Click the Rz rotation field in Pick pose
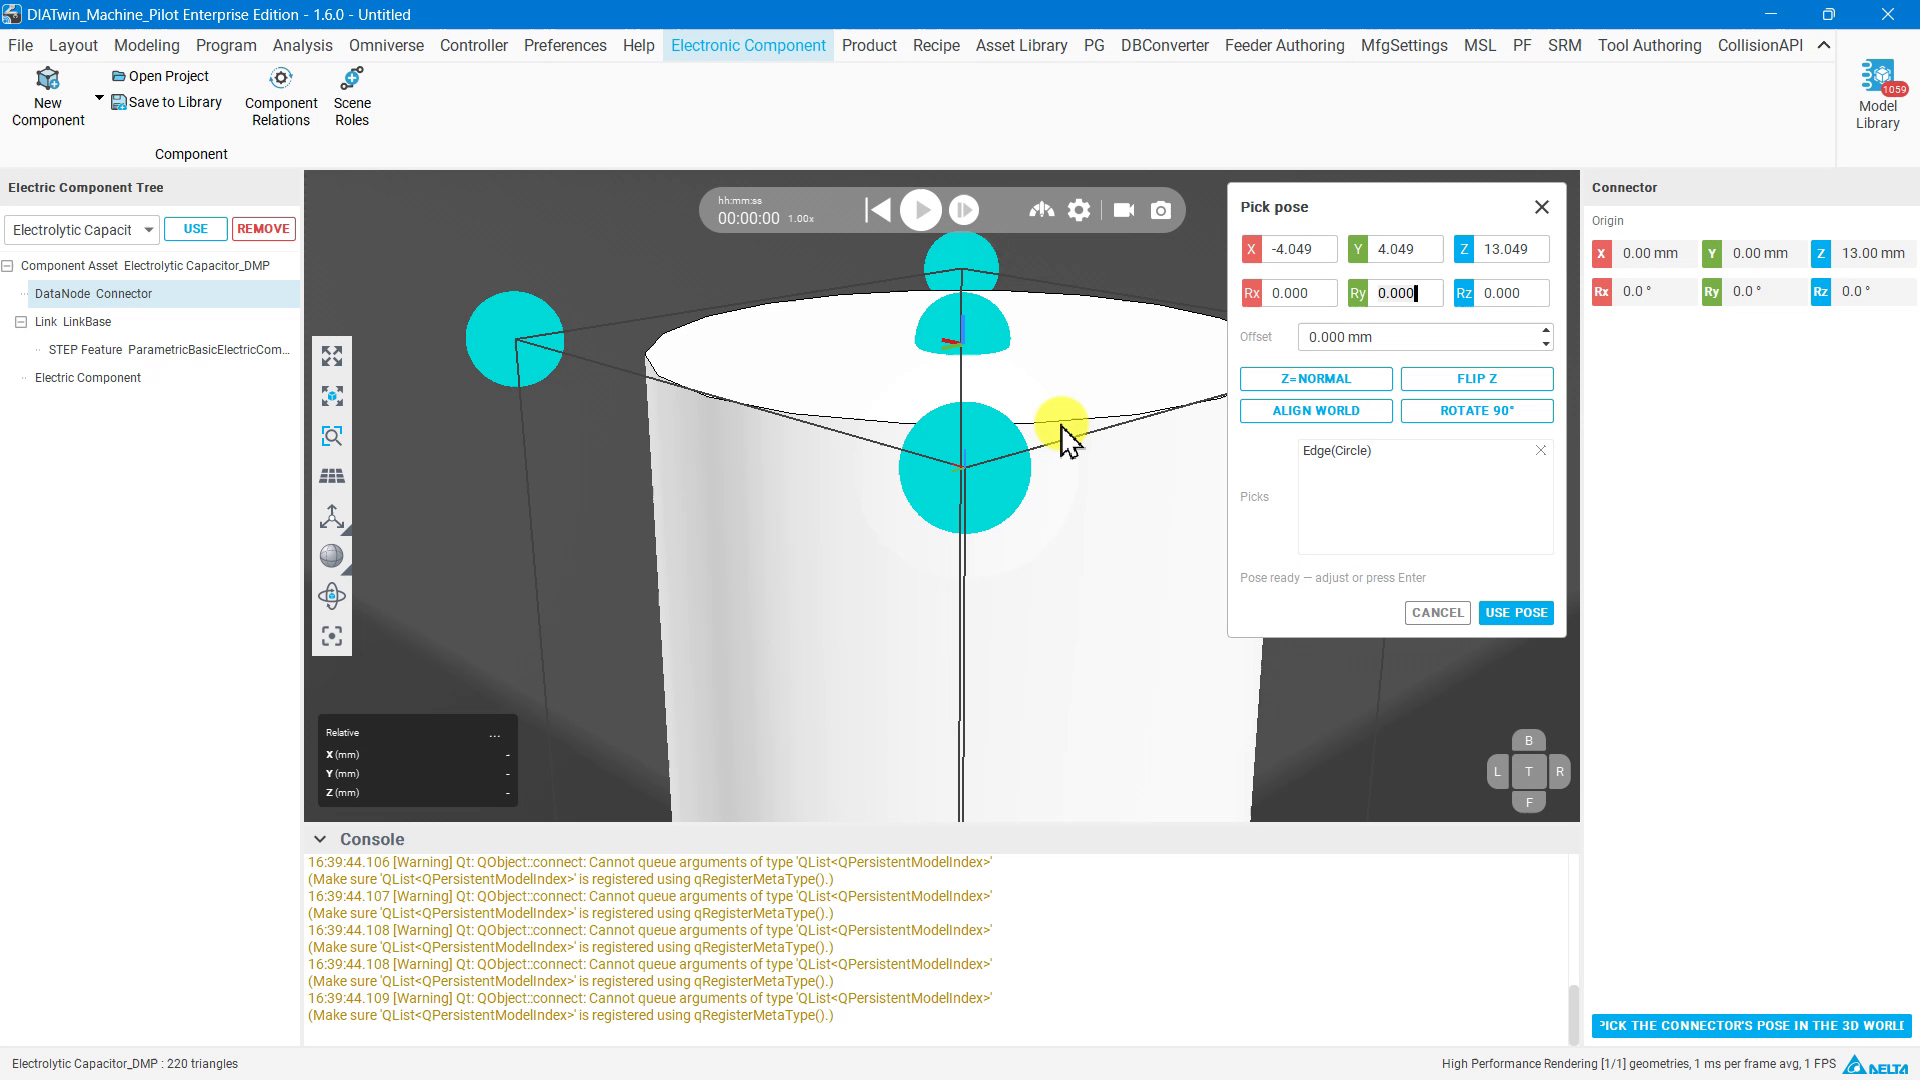This screenshot has width=1920, height=1080. (x=1511, y=293)
